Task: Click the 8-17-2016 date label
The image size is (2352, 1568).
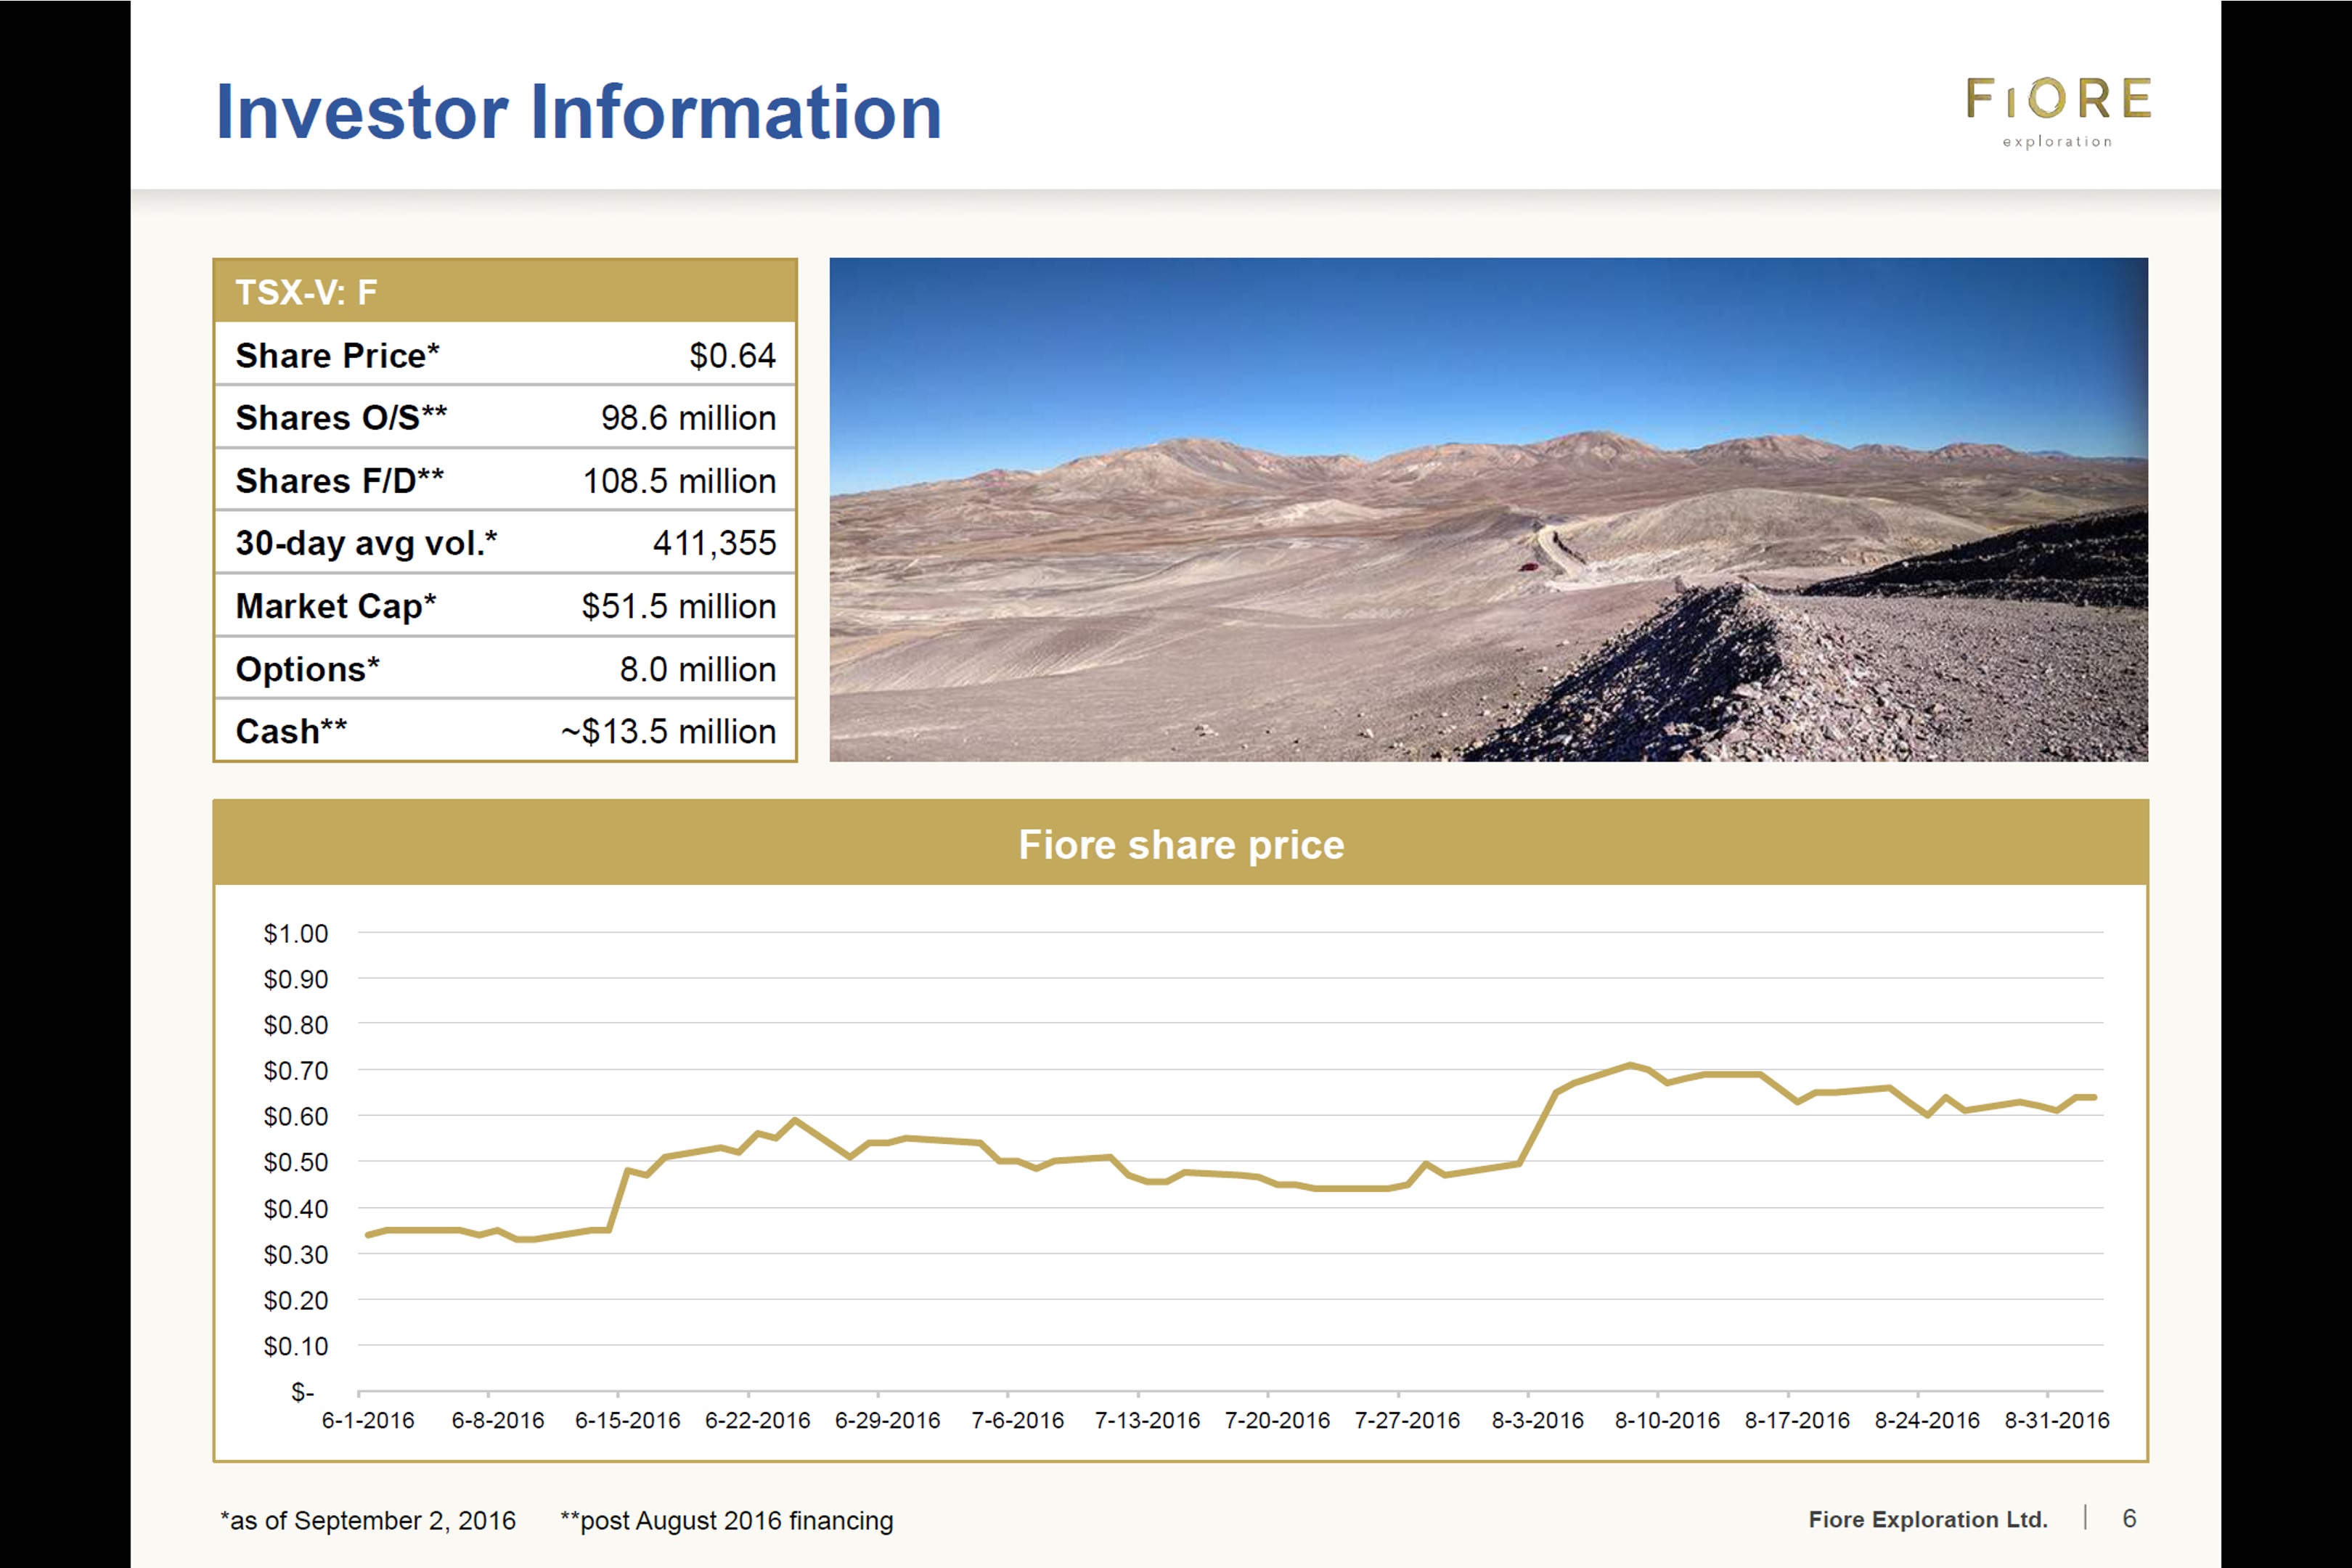Action: tap(1797, 1420)
